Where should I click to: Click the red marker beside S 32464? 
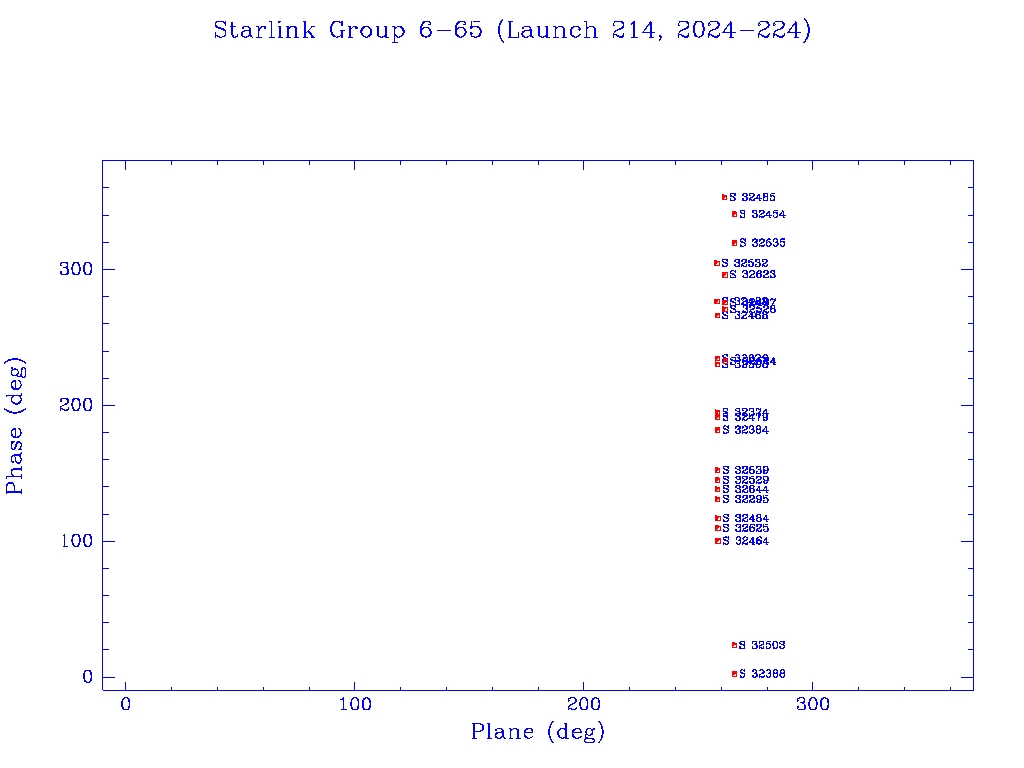(718, 541)
